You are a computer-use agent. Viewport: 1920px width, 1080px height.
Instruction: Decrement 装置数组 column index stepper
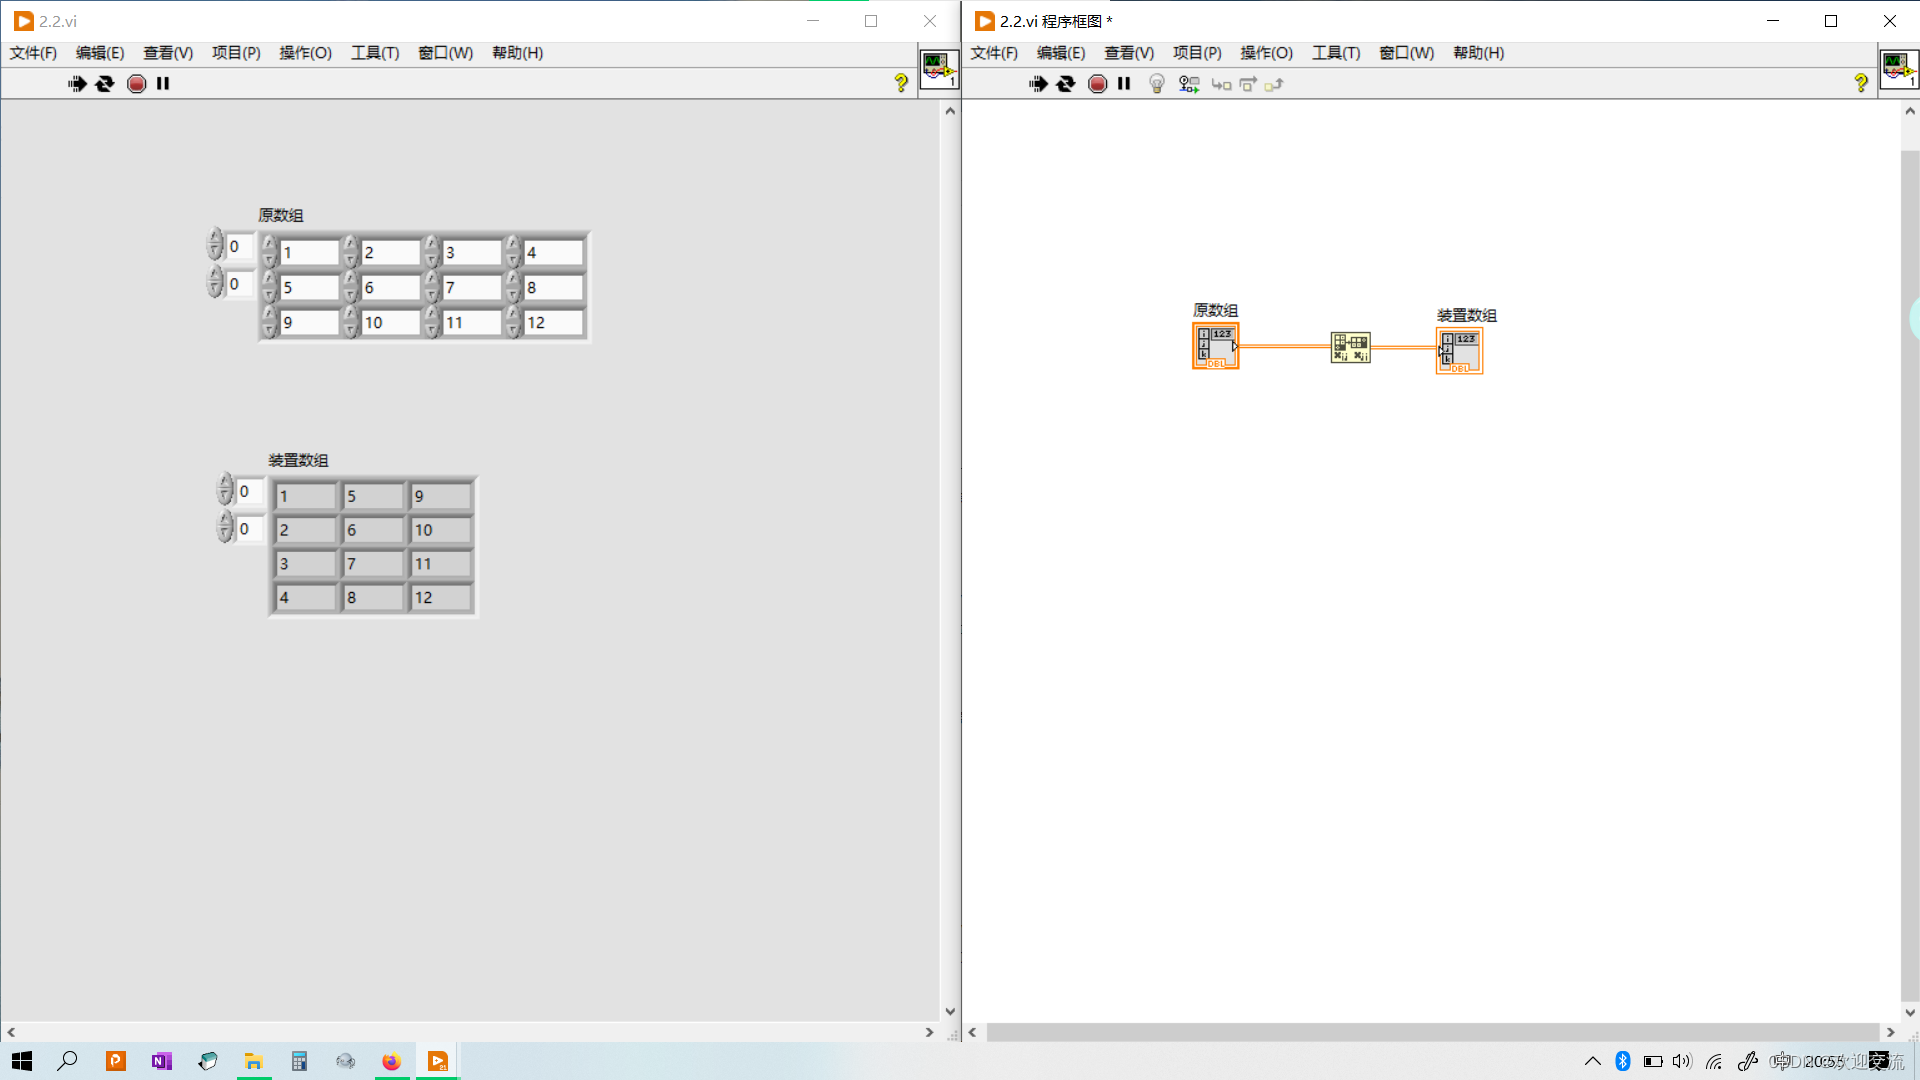point(225,534)
